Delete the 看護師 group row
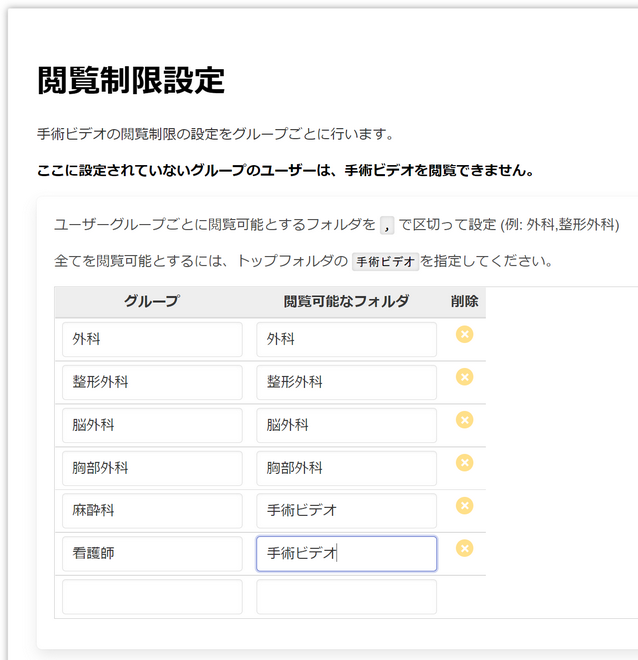The width and height of the screenshot is (638, 660). tap(464, 548)
